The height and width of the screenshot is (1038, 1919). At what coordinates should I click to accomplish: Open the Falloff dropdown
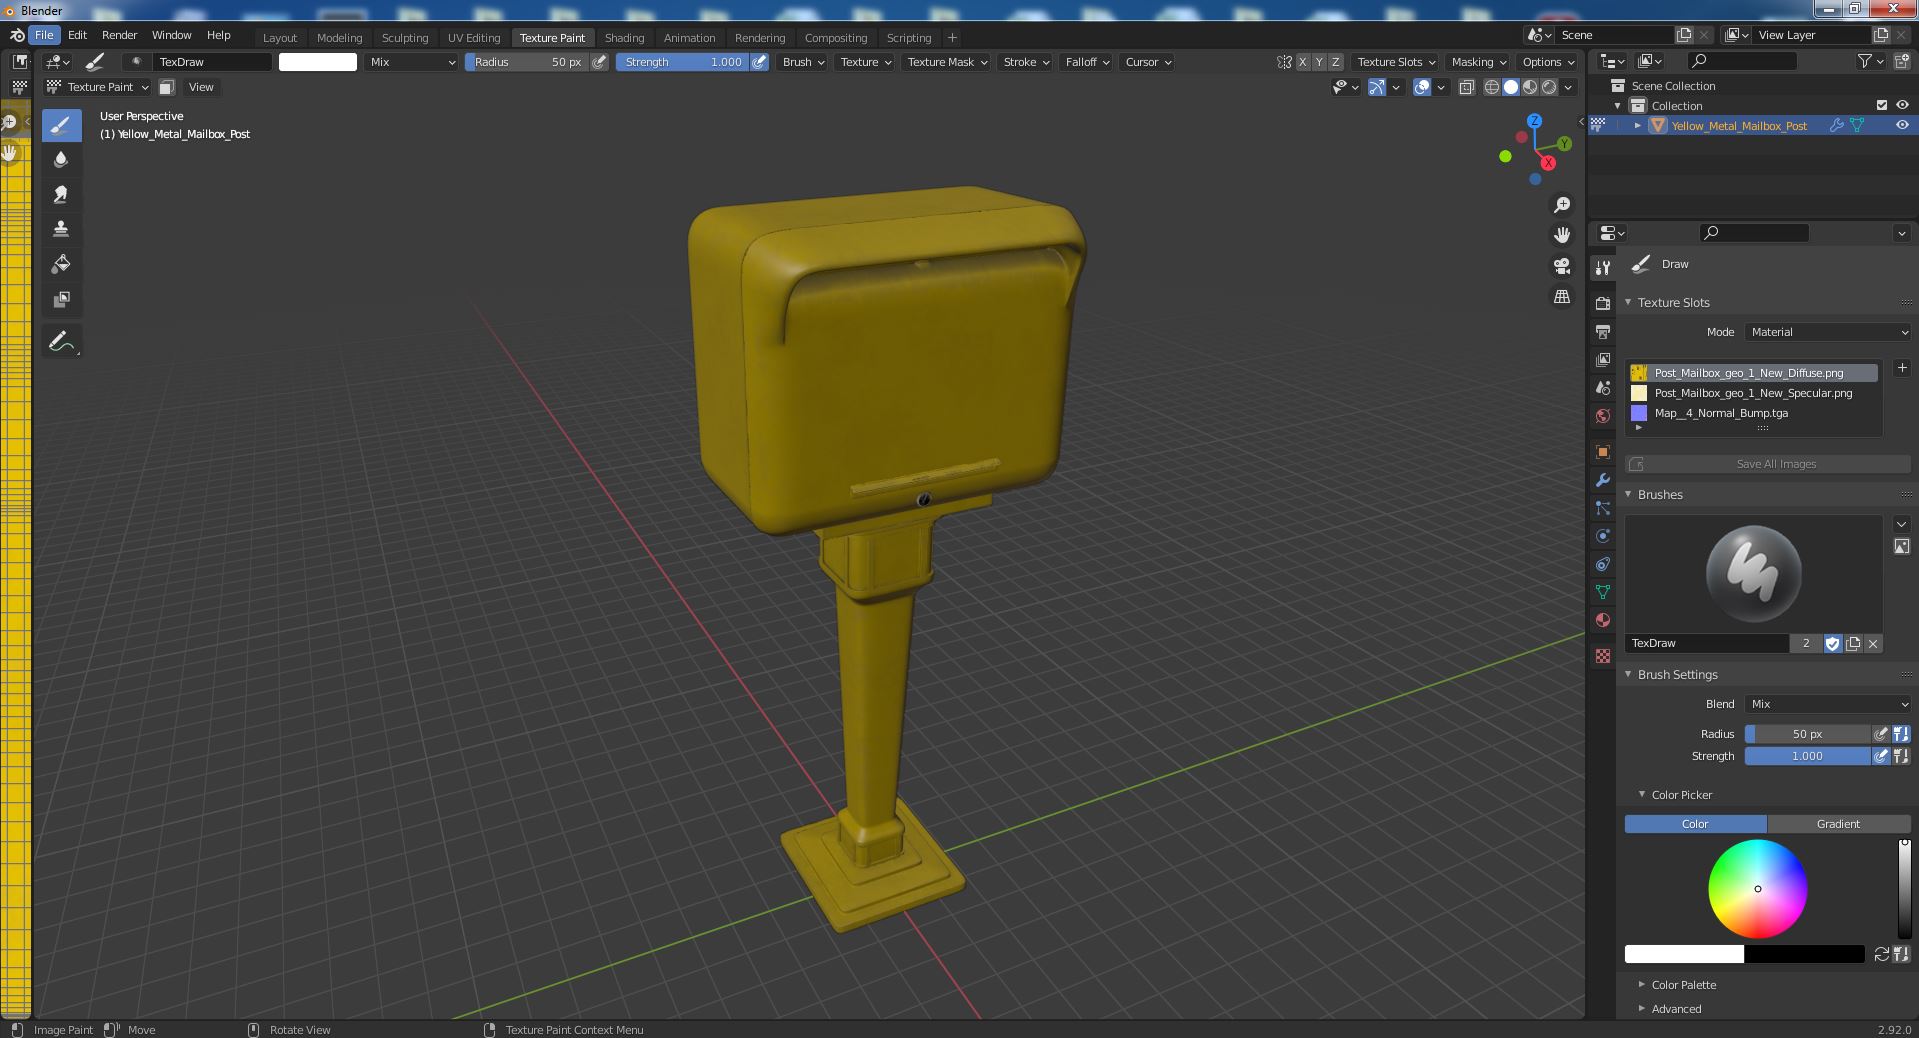point(1087,62)
